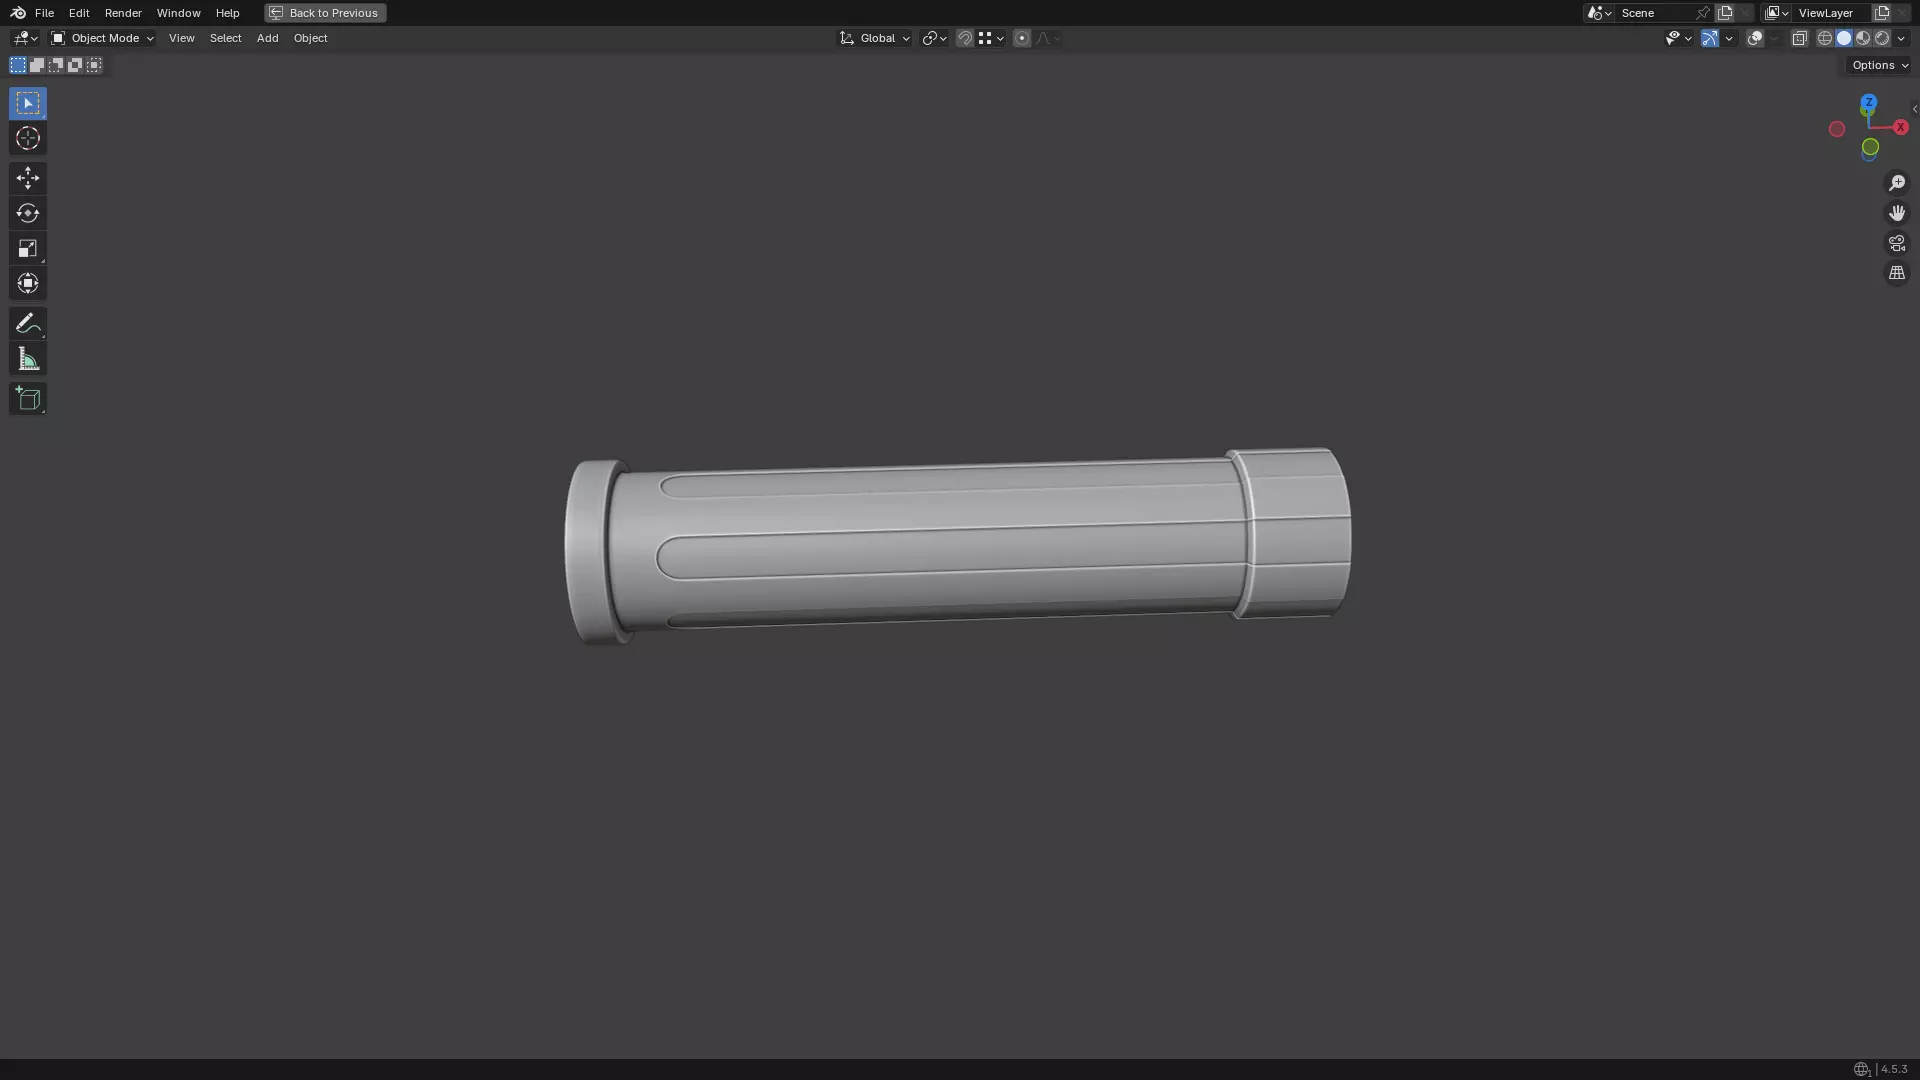Click the Blender logo menu
The image size is (1920, 1080).
click(x=18, y=13)
